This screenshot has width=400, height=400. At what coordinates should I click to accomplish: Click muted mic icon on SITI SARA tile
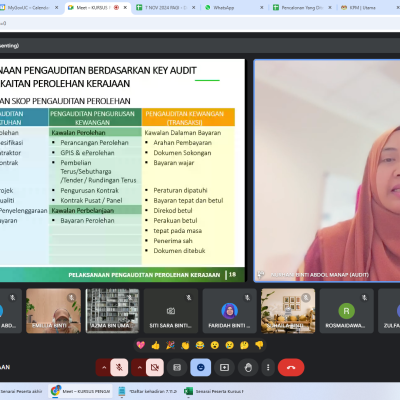click(189, 297)
